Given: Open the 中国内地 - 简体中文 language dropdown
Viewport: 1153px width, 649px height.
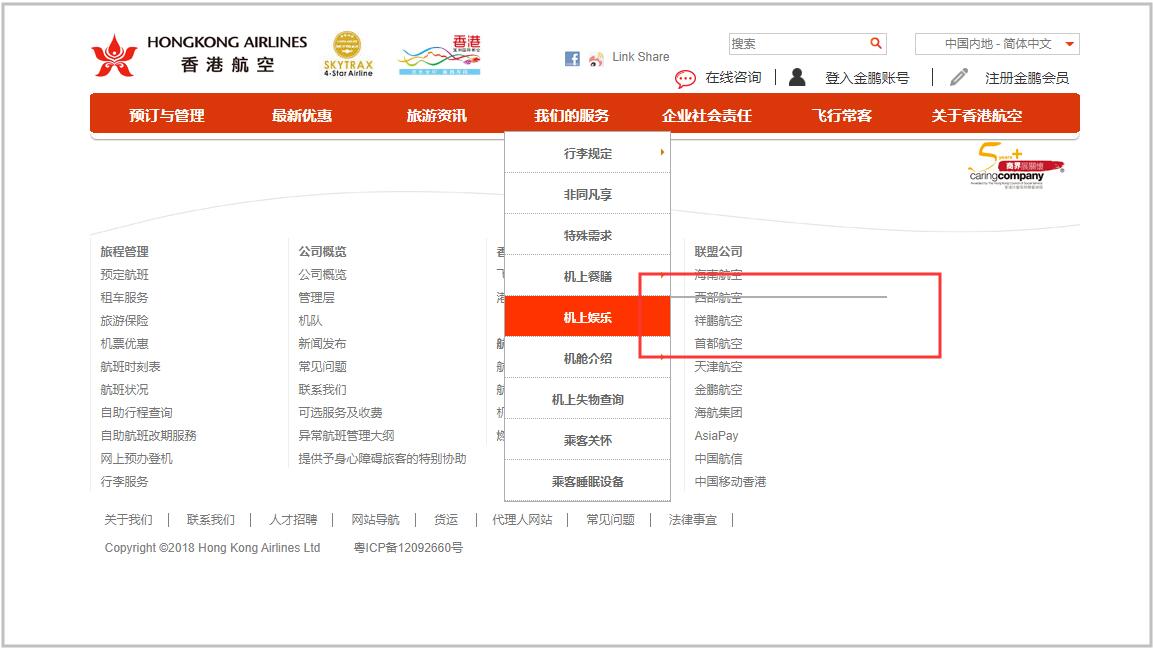Looking at the screenshot, I should click(x=997, y=43).
